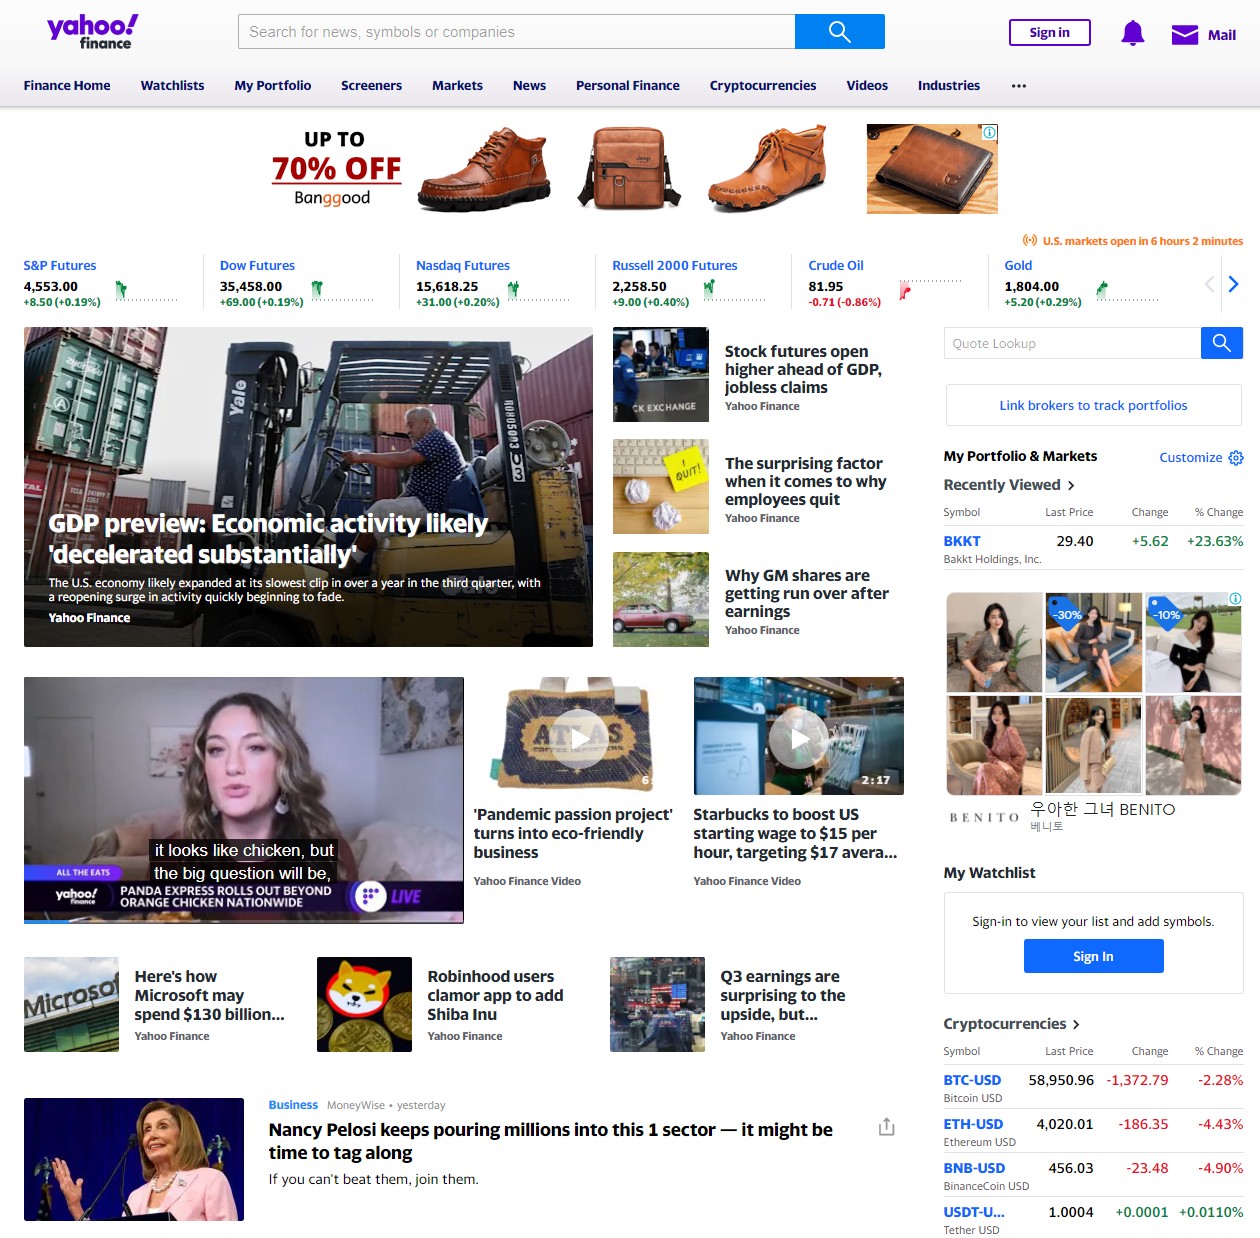1260x1238 pixels.
Task: Open the S&P Futures quote
Action: coord(60,266)
